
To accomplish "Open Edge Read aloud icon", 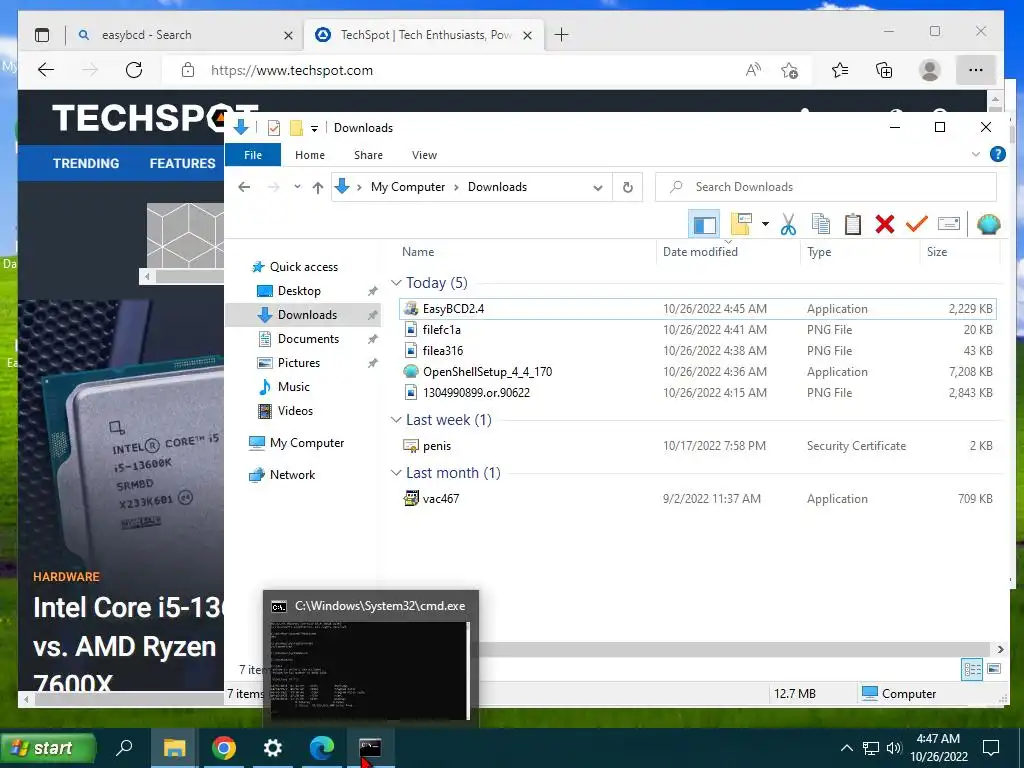I will point(753,70).
